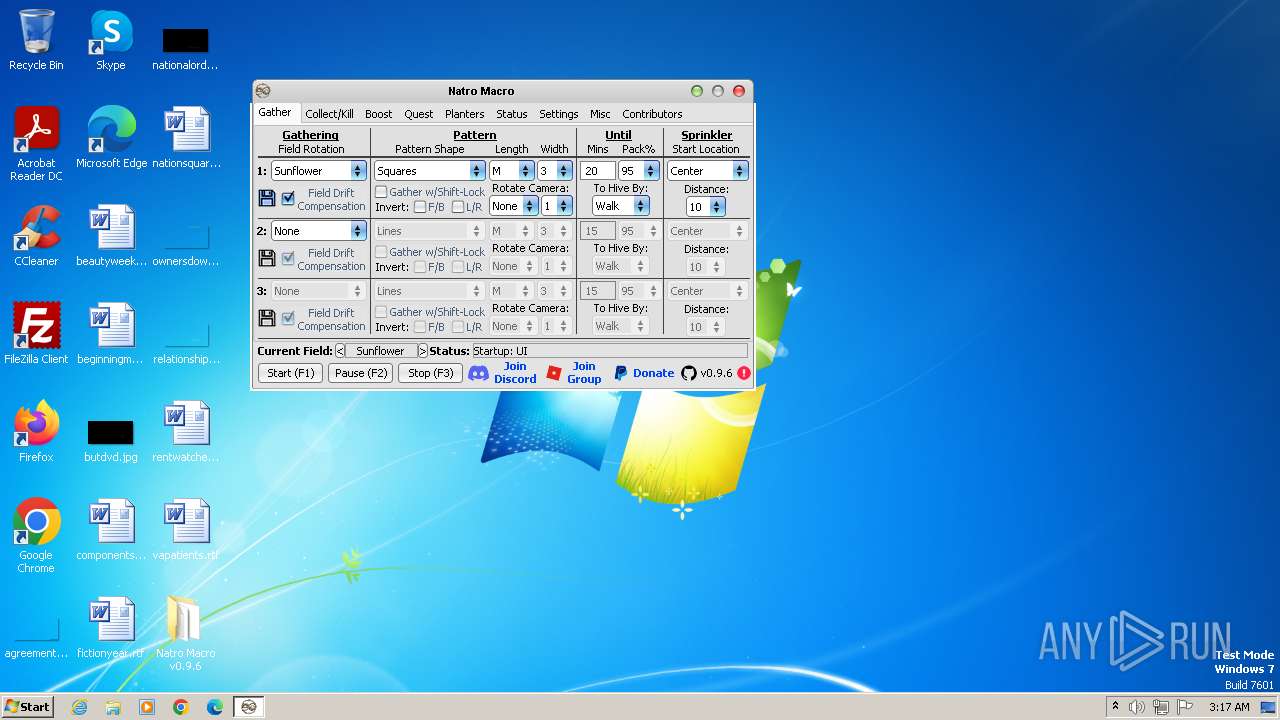
Task: Open field 1 pattern Width dropdown
Action: (554, 171)
